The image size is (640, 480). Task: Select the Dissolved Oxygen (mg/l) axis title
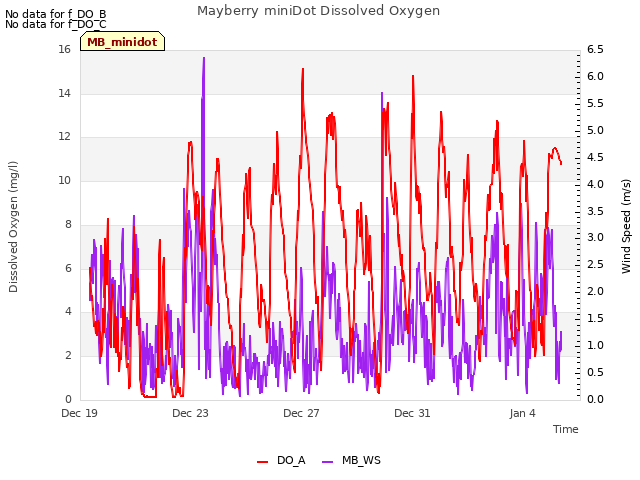[13, 227]
